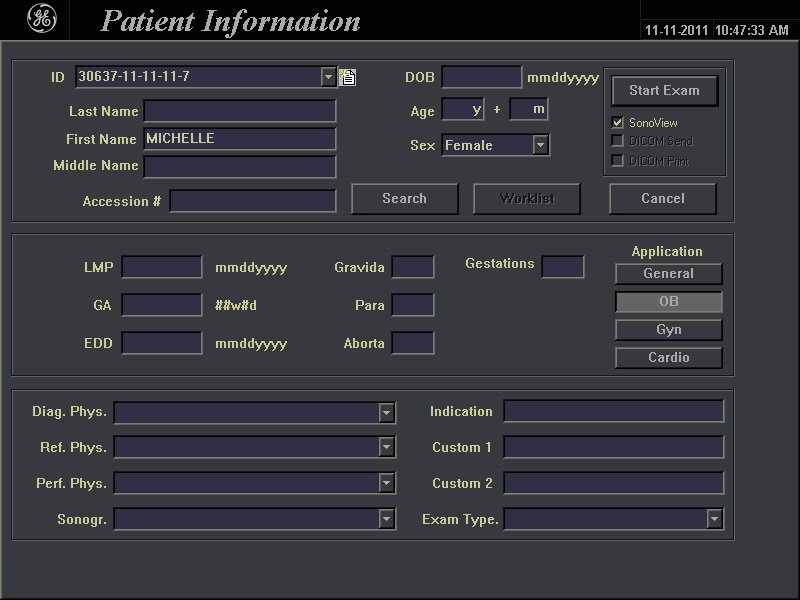This screenshot has width=800, height=600.
Task: Click the GE logo icon
Action: point(42,20)
